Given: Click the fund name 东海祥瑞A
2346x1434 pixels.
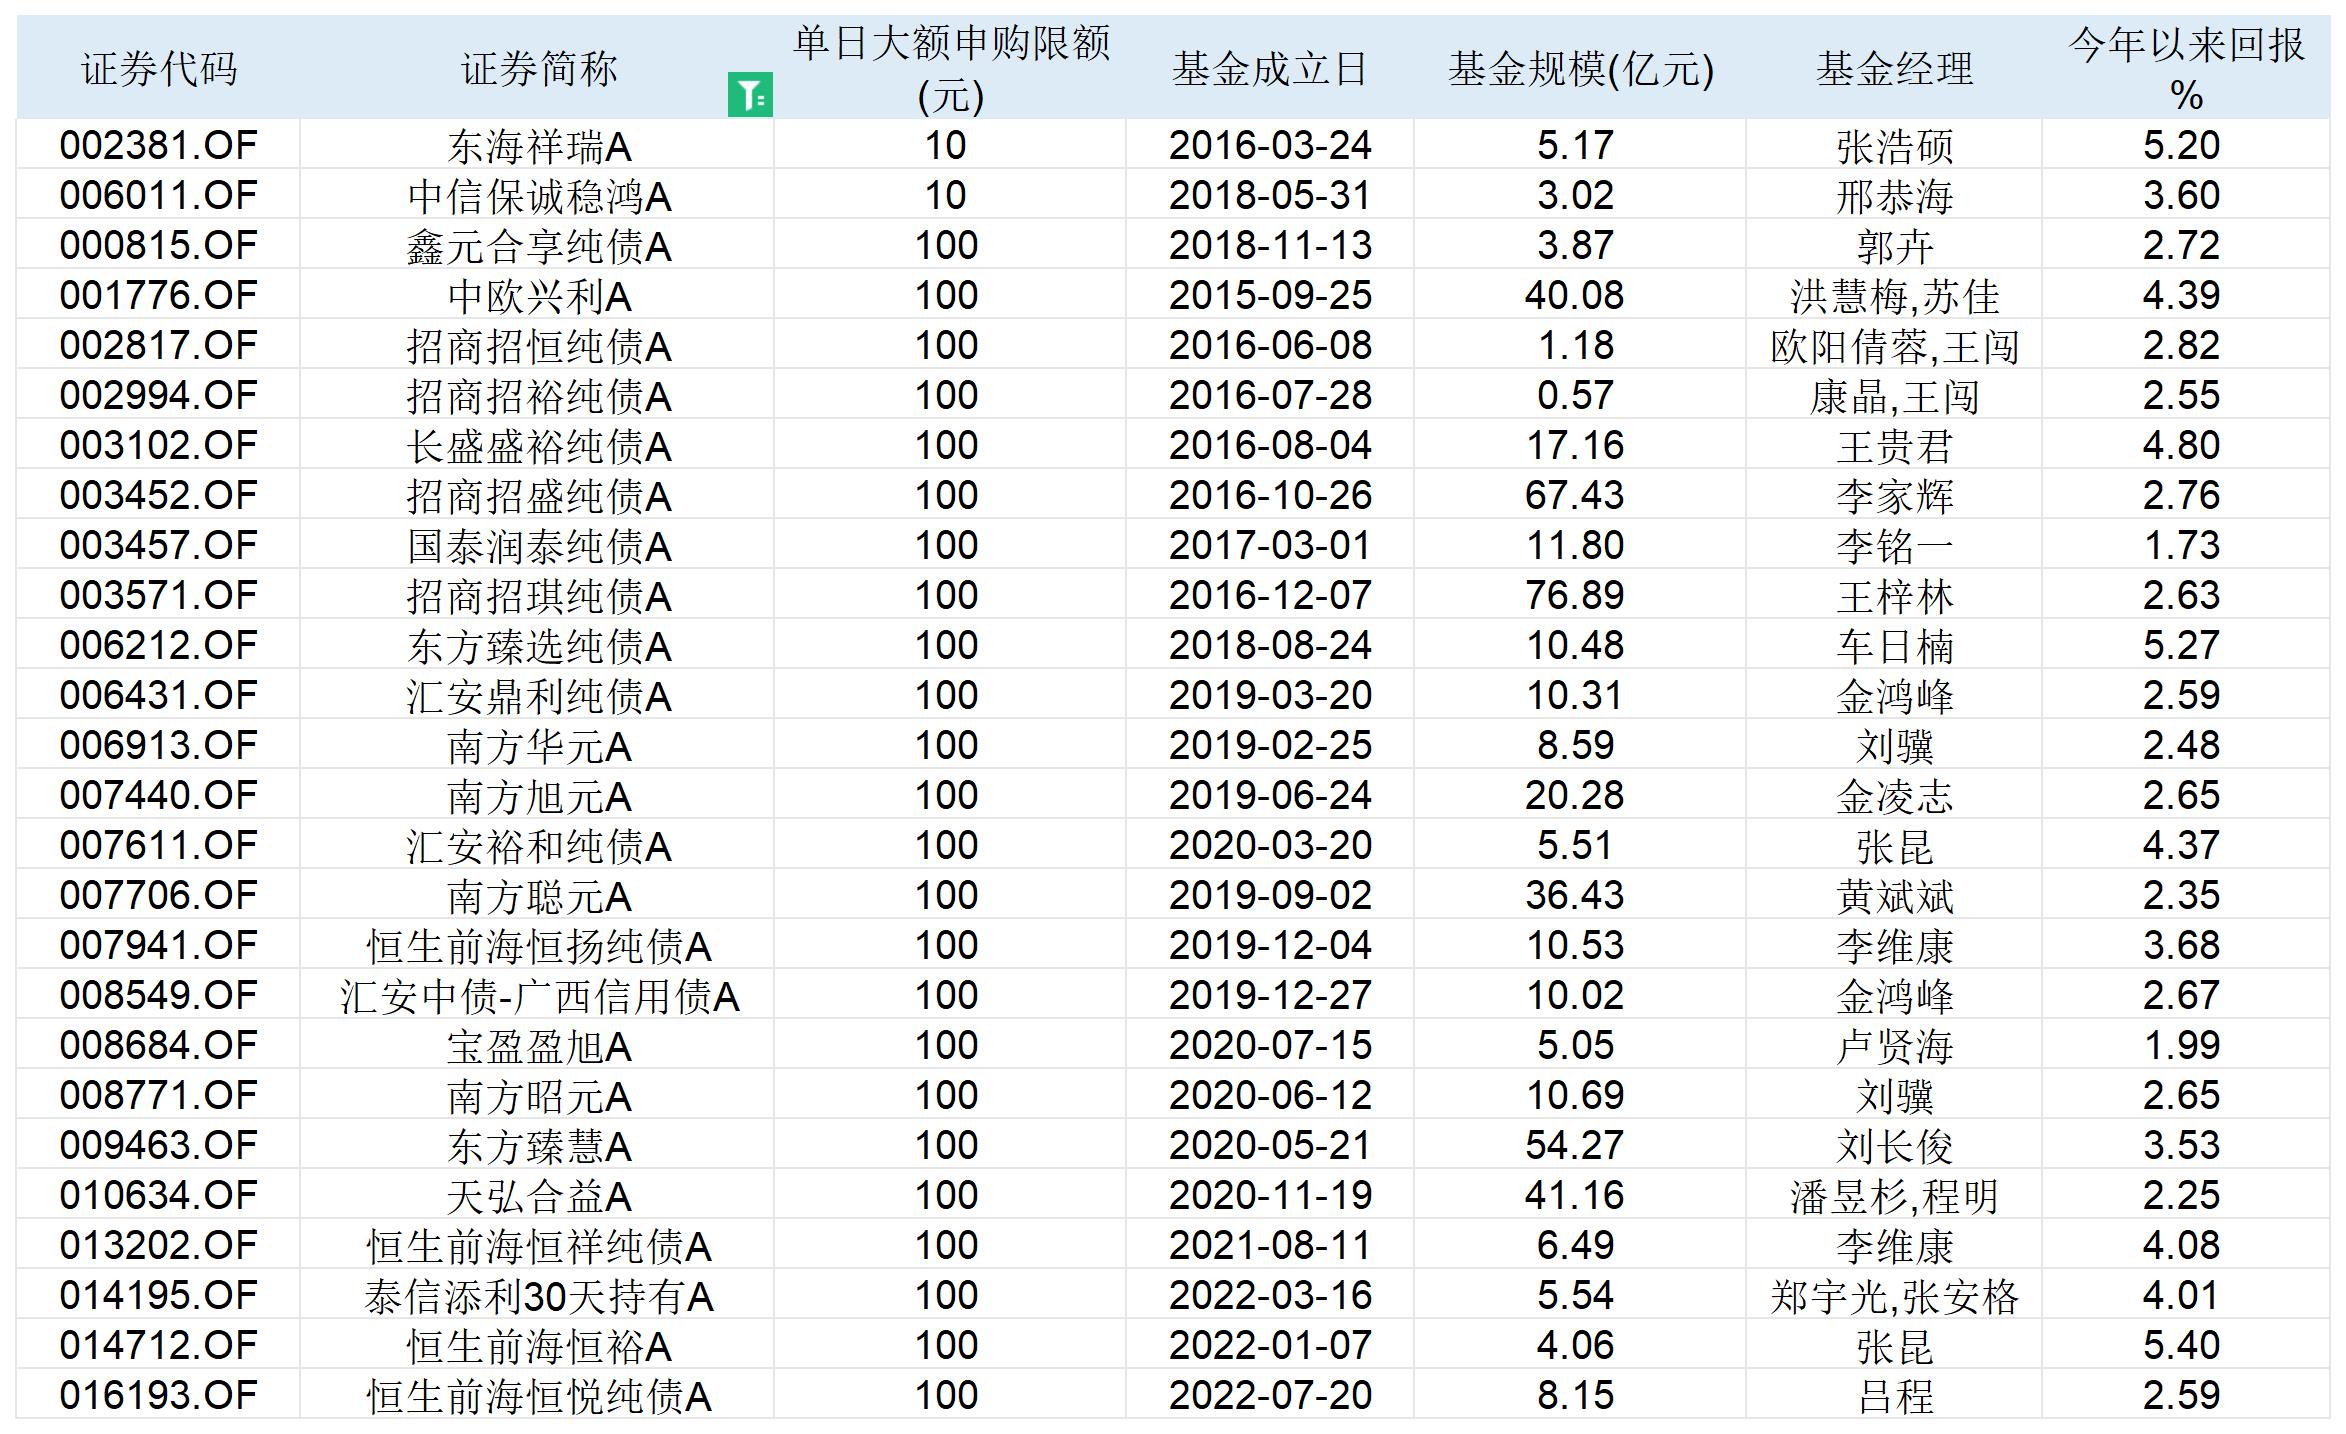Looking at the screenshot, I should tap(538, 147).
